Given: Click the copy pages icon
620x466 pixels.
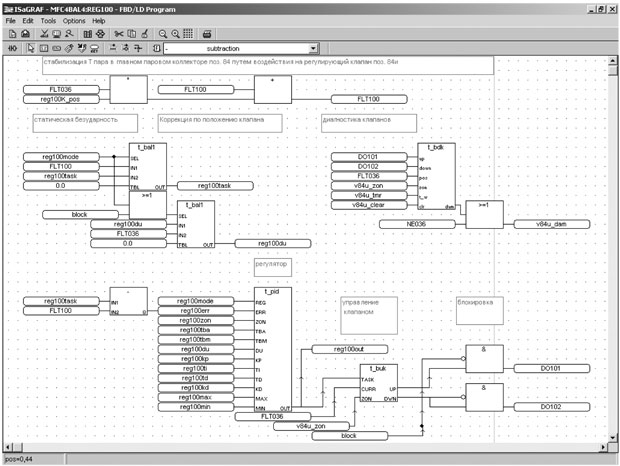Looking at the screenshot, I should pyautogui.click(x=132, y=34).
